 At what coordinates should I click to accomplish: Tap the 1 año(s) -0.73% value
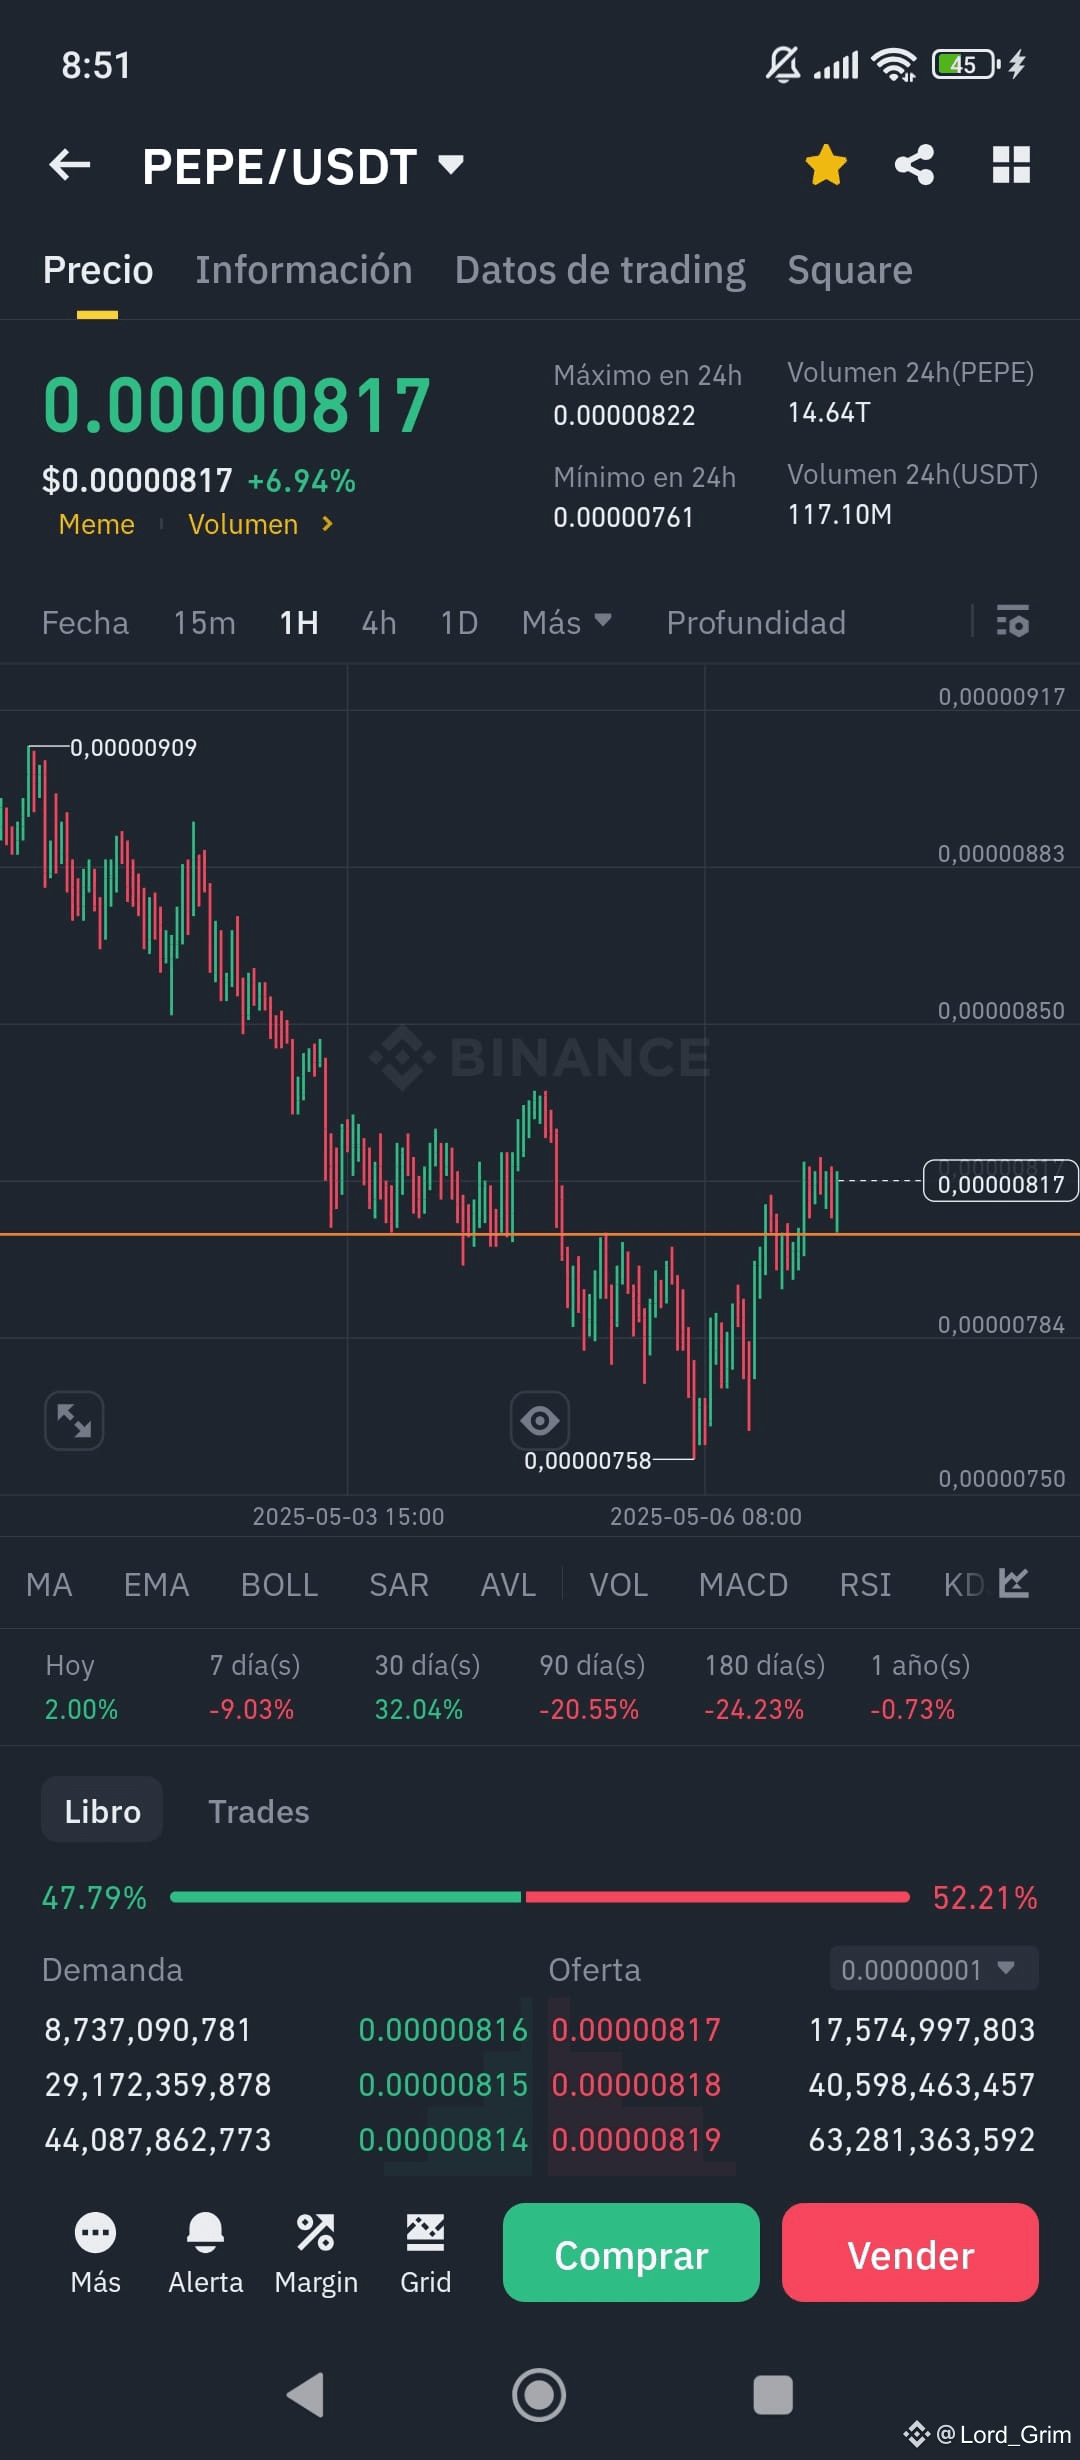pos(912,1709)
